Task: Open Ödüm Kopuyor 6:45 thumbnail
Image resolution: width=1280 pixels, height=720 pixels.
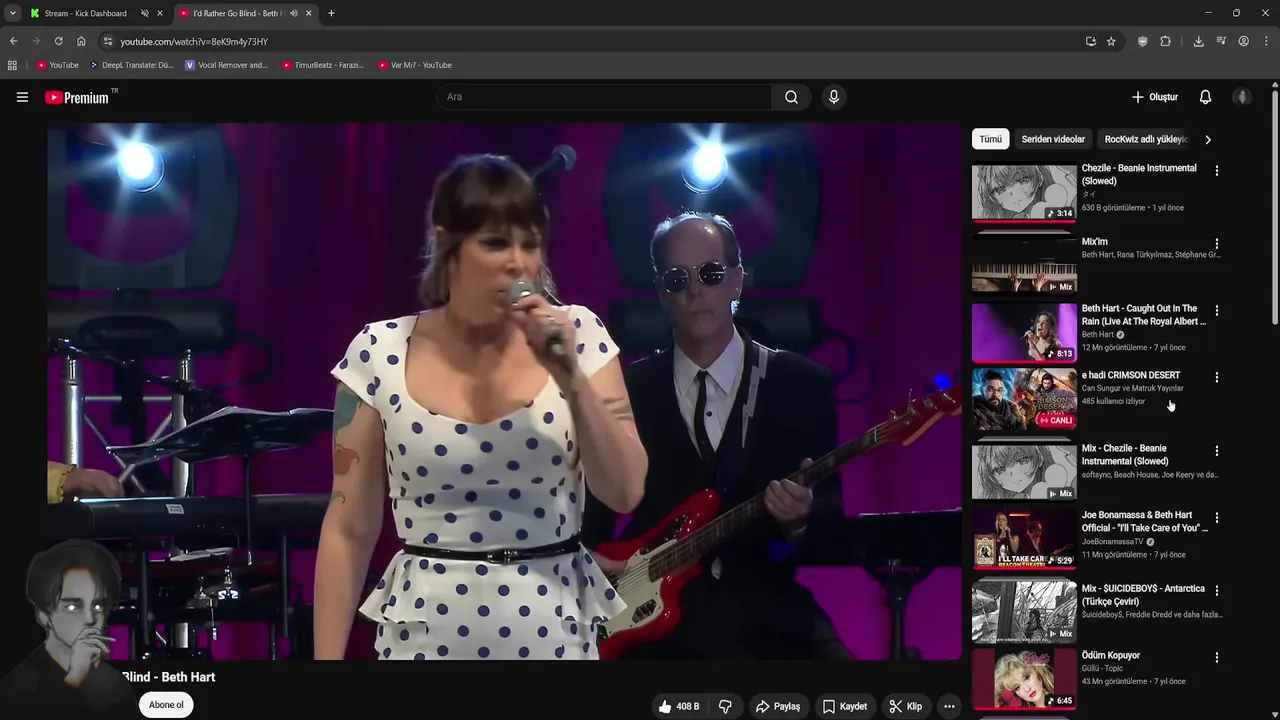Action: (1024, 679)
